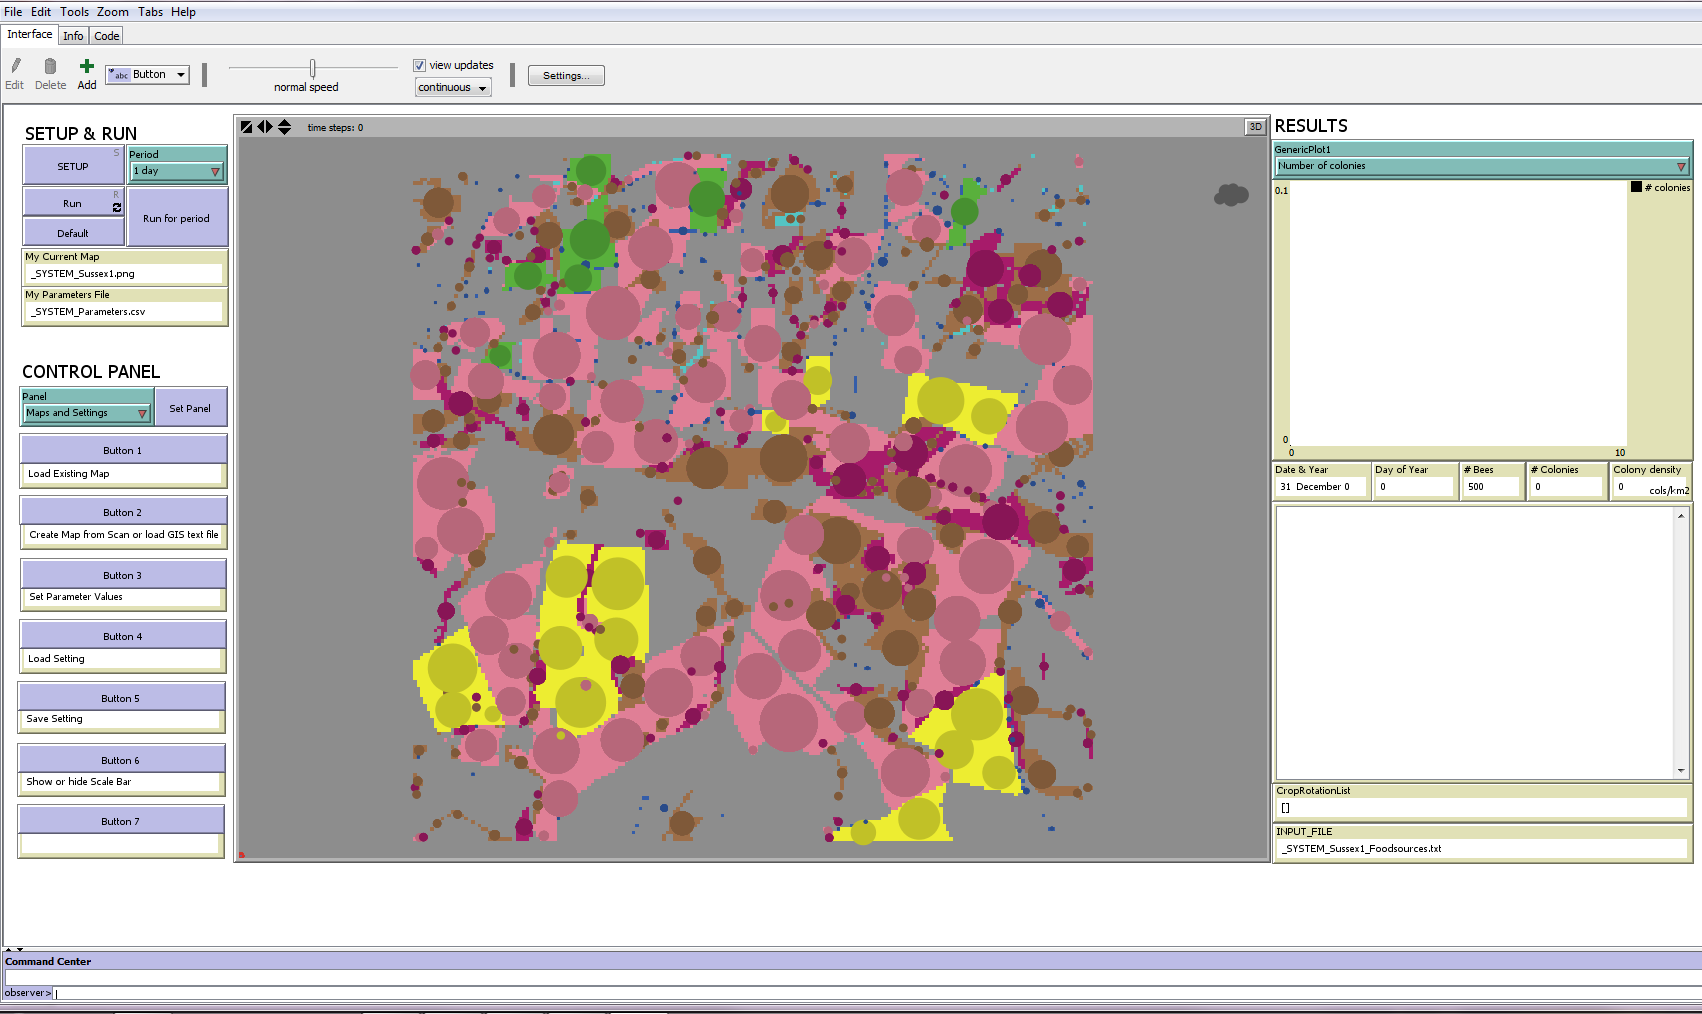This screenshot has width=1702, height=1014.
Task: Click the black colonies legend pen marker
Action: coord(1636,187)
